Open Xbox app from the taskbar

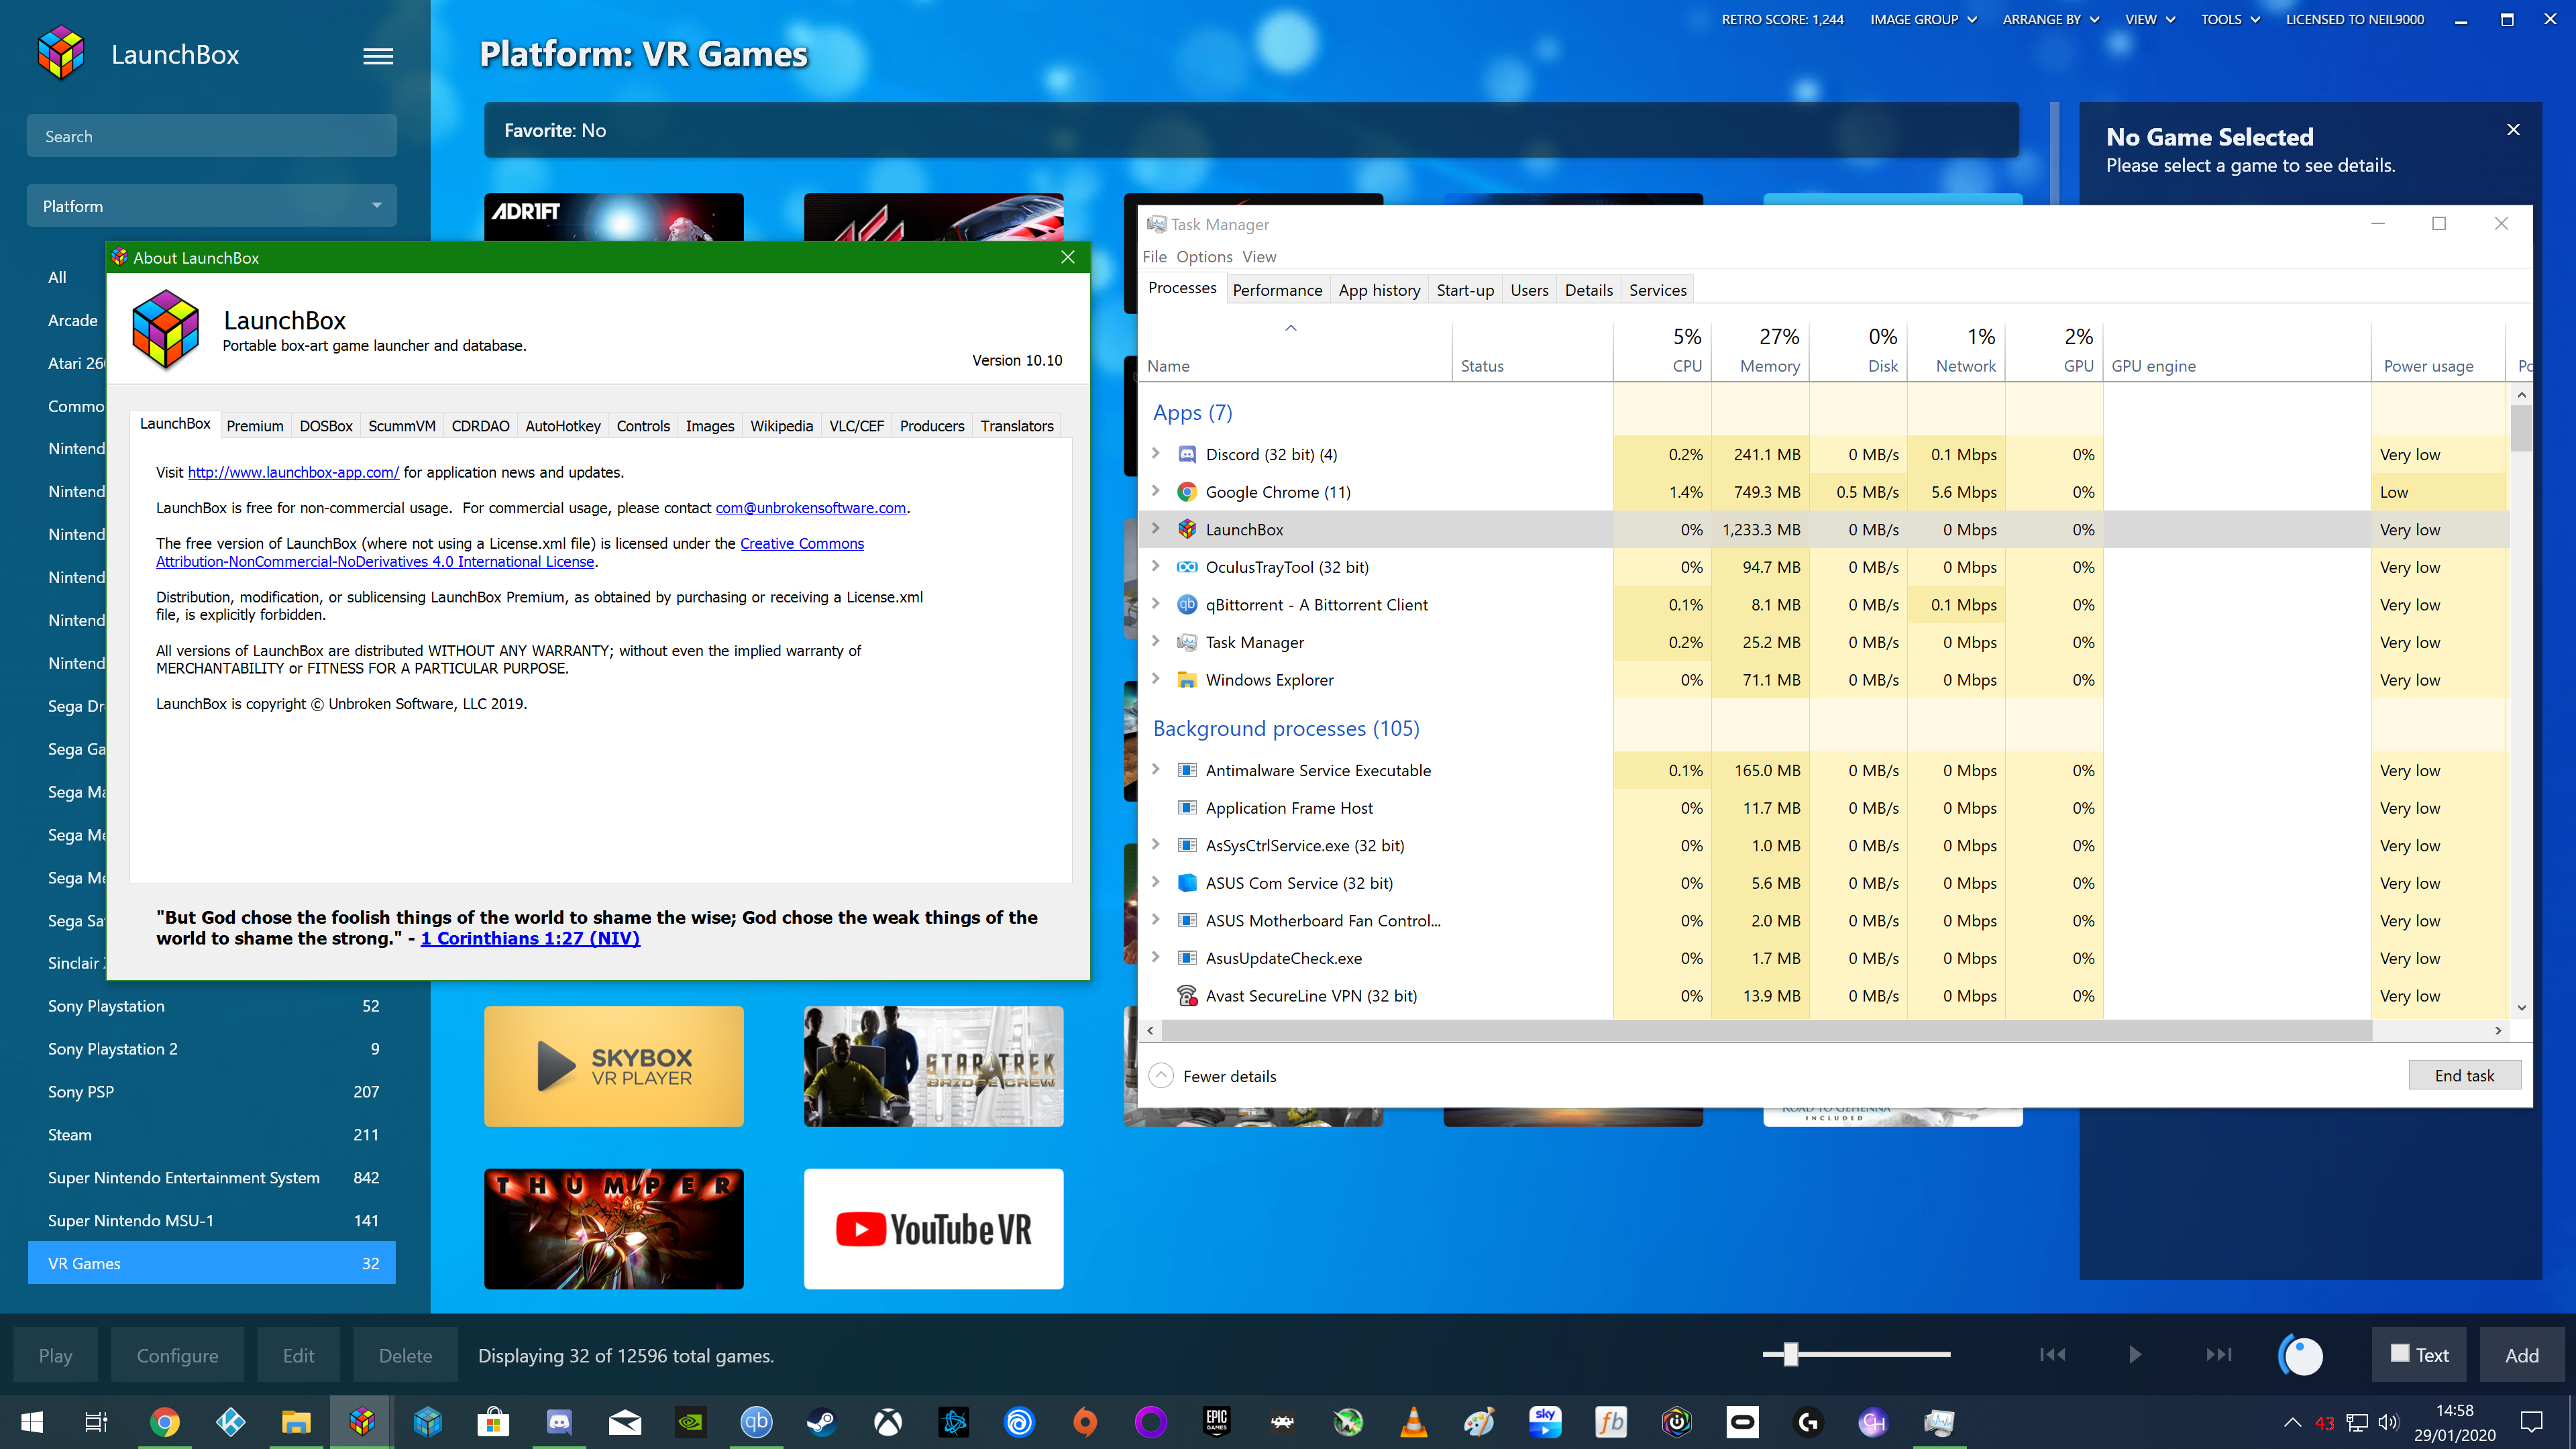[x=888, y=1422]
